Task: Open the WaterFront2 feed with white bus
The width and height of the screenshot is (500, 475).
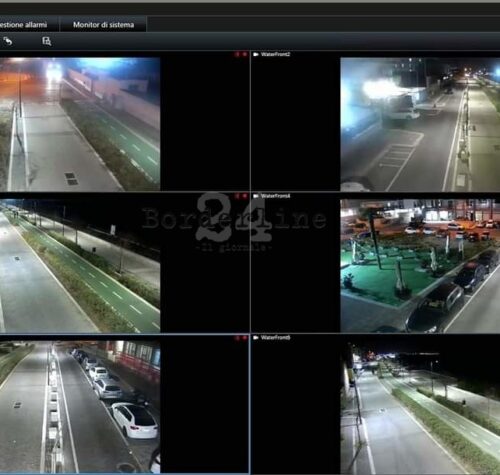Action: pyautogui.click(x=420, y=124)
